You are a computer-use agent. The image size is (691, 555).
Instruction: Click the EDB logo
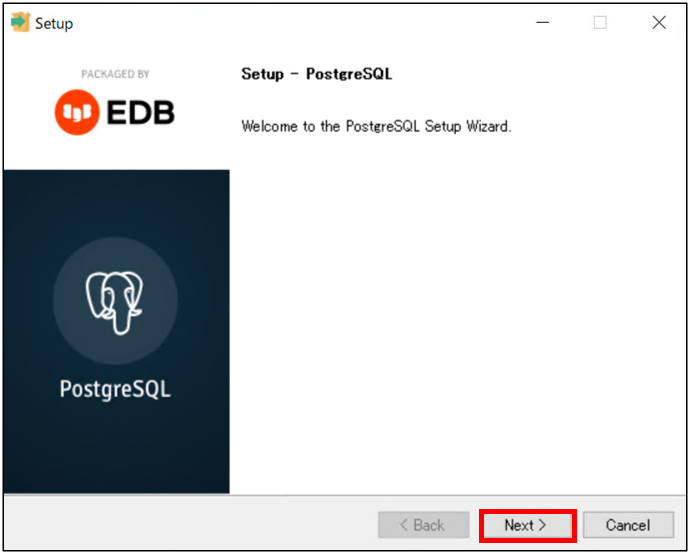click(115, 112)
